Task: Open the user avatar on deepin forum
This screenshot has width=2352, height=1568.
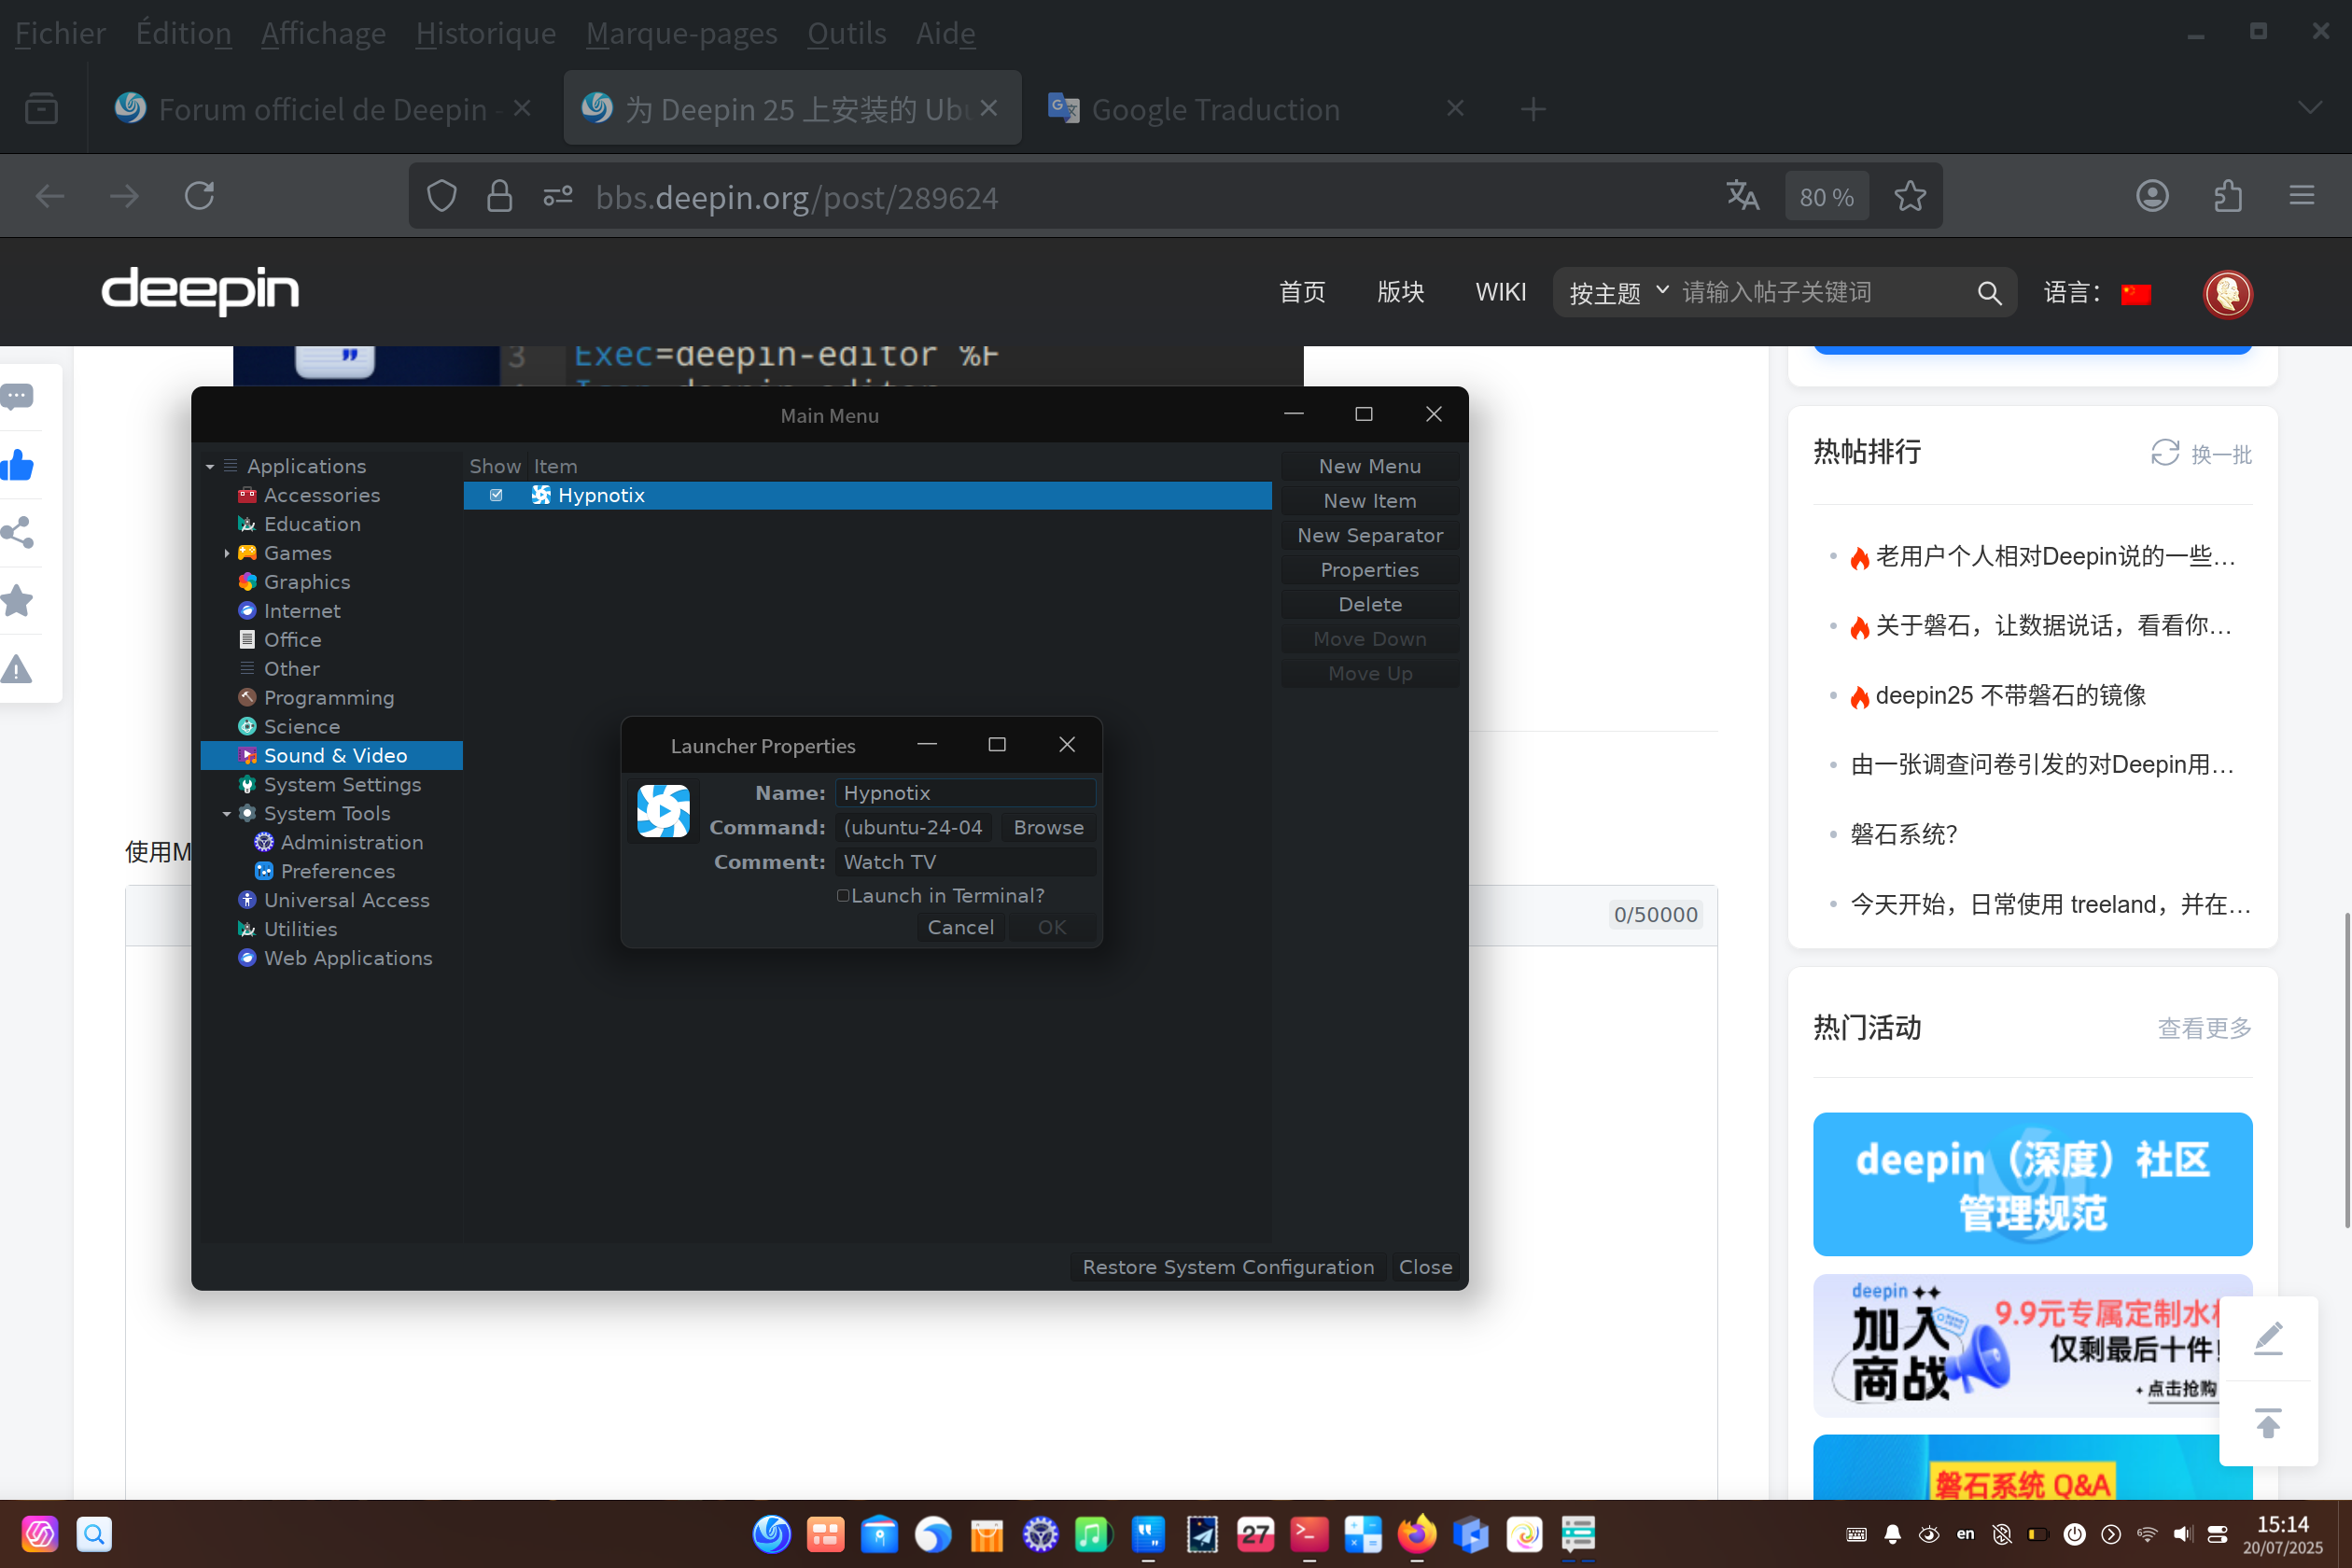Action: pyautogui.click(x=2228, y=293)
